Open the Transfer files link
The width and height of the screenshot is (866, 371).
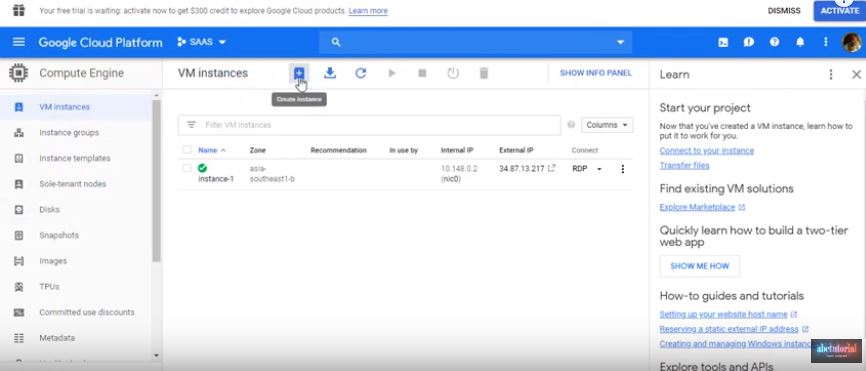point(684,166)
